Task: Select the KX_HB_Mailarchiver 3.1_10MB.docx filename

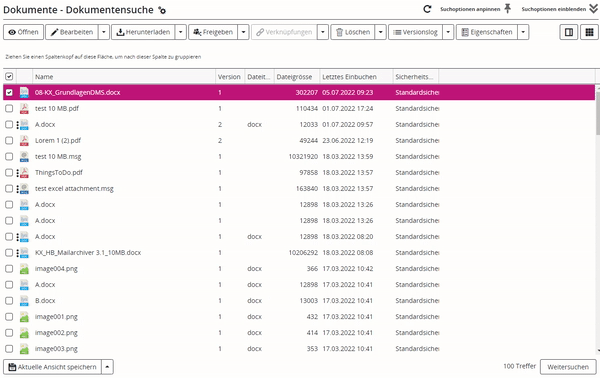Action: [88, 253]
